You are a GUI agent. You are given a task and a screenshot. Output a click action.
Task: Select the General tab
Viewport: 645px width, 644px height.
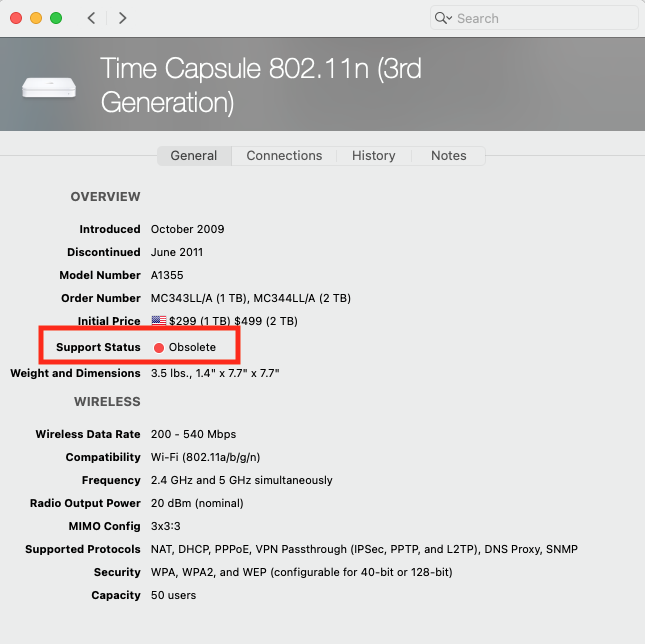[194, 156]
